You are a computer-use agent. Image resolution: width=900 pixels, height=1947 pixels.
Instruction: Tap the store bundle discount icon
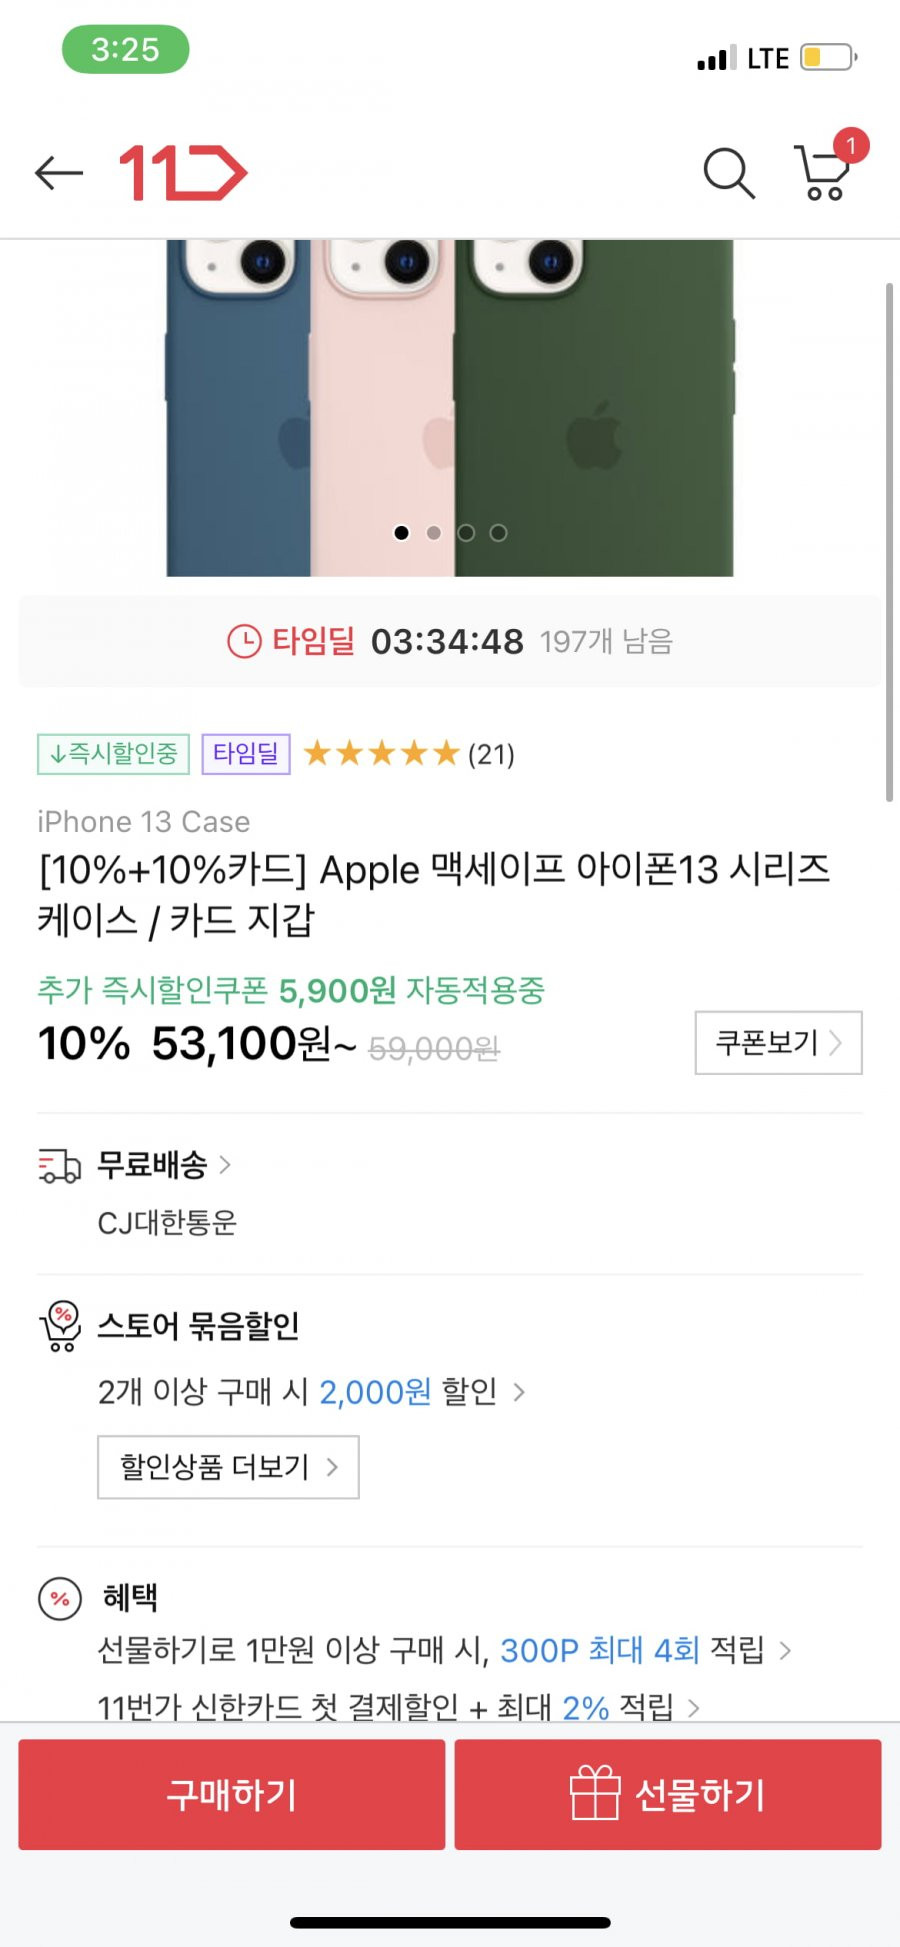[x=60, y=1326]
